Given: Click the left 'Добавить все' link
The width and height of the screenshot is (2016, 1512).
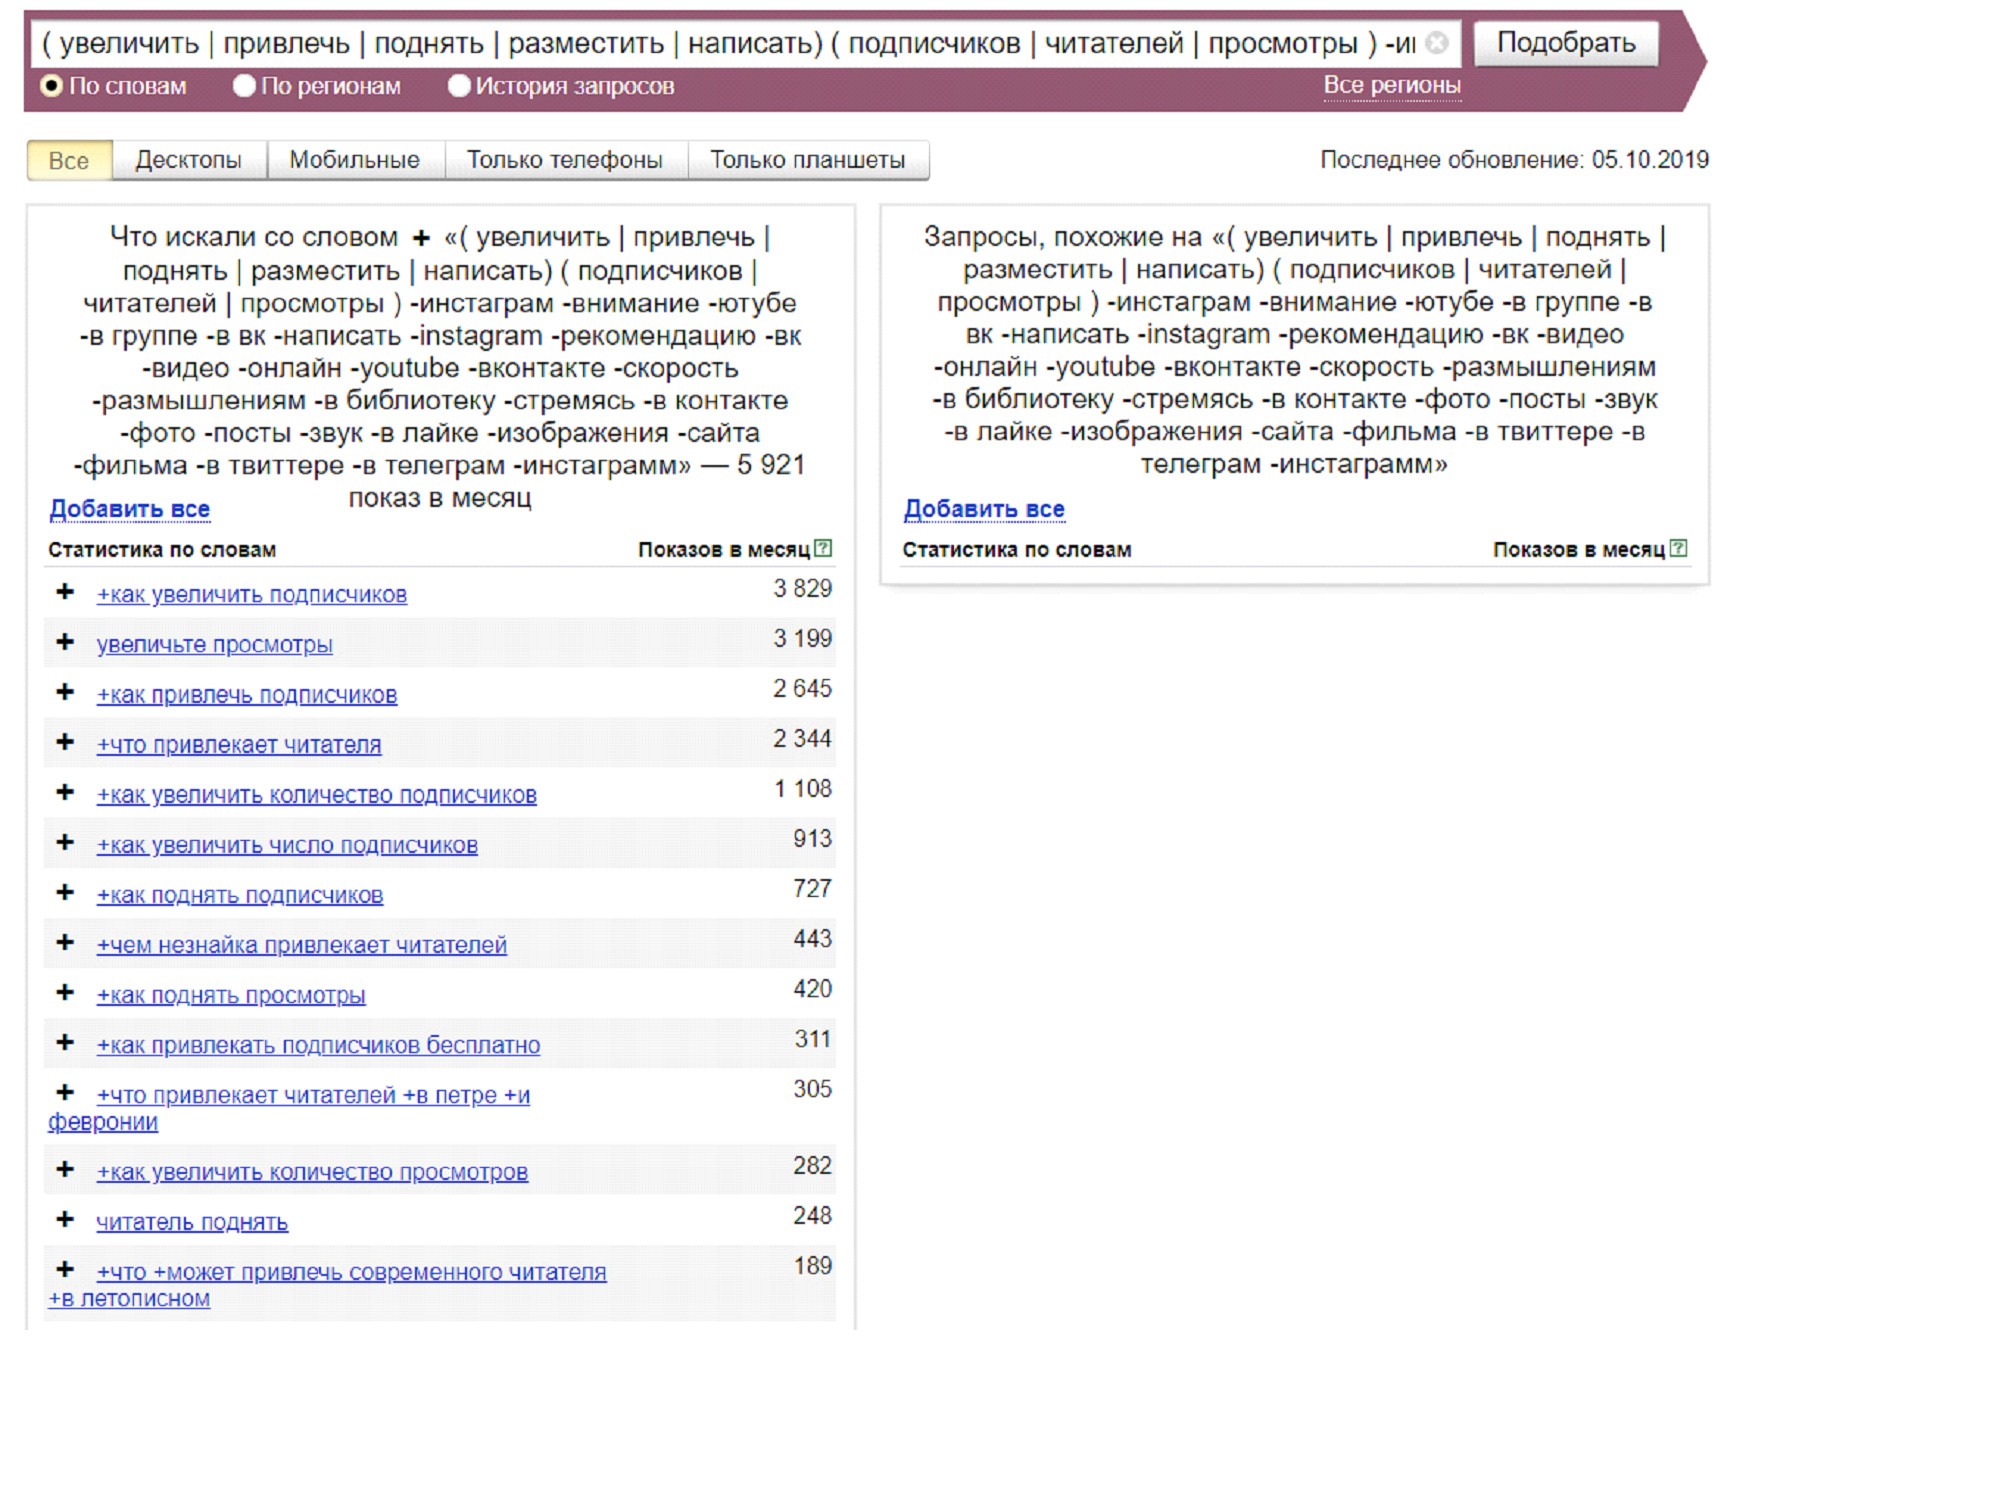Looking at the screenshot, I should [130, 509].
